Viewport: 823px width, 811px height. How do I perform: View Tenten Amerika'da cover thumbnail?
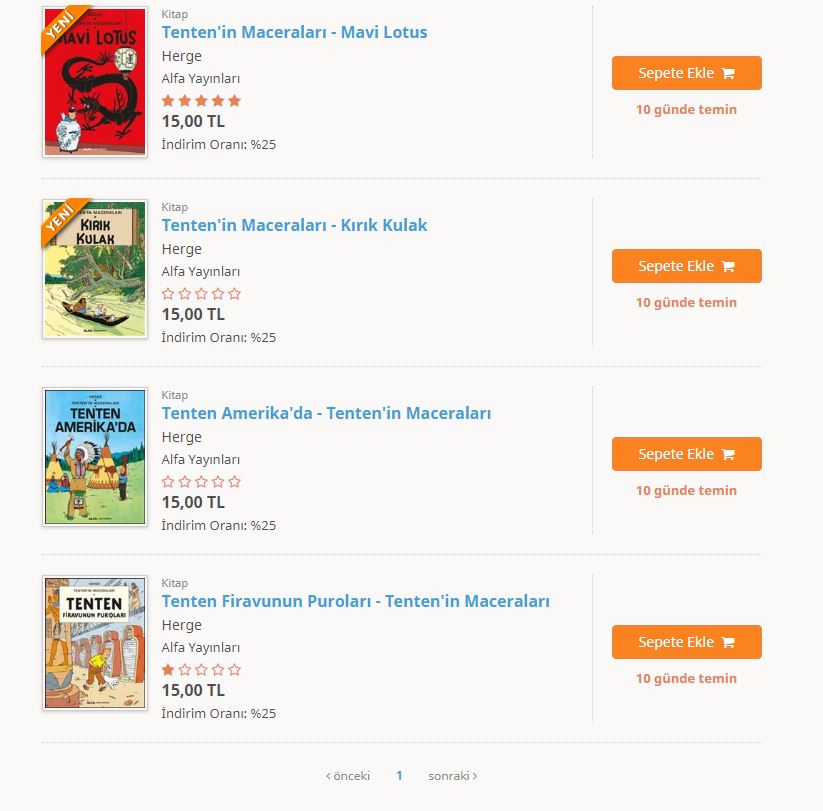95,457
